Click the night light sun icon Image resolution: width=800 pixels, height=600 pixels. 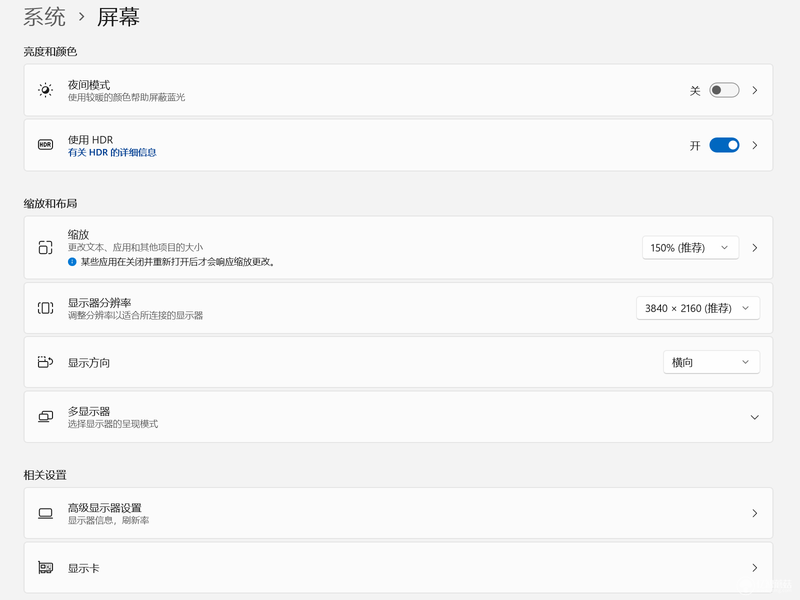coord(45,90)
